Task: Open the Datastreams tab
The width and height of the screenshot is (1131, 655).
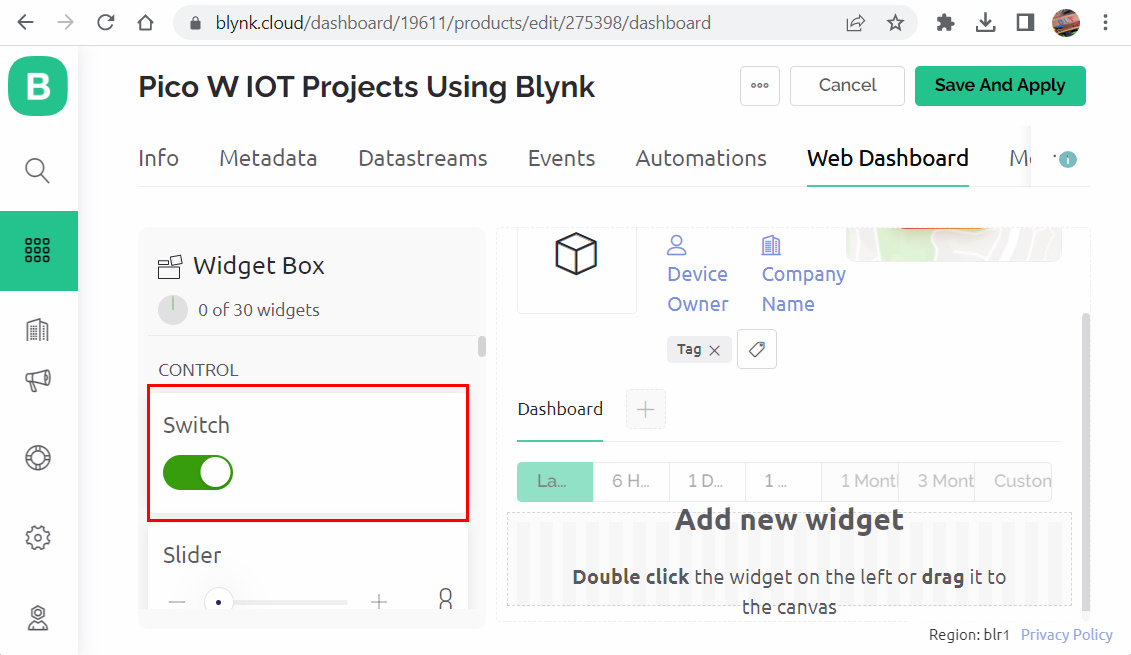Action: tap(423, 158)
